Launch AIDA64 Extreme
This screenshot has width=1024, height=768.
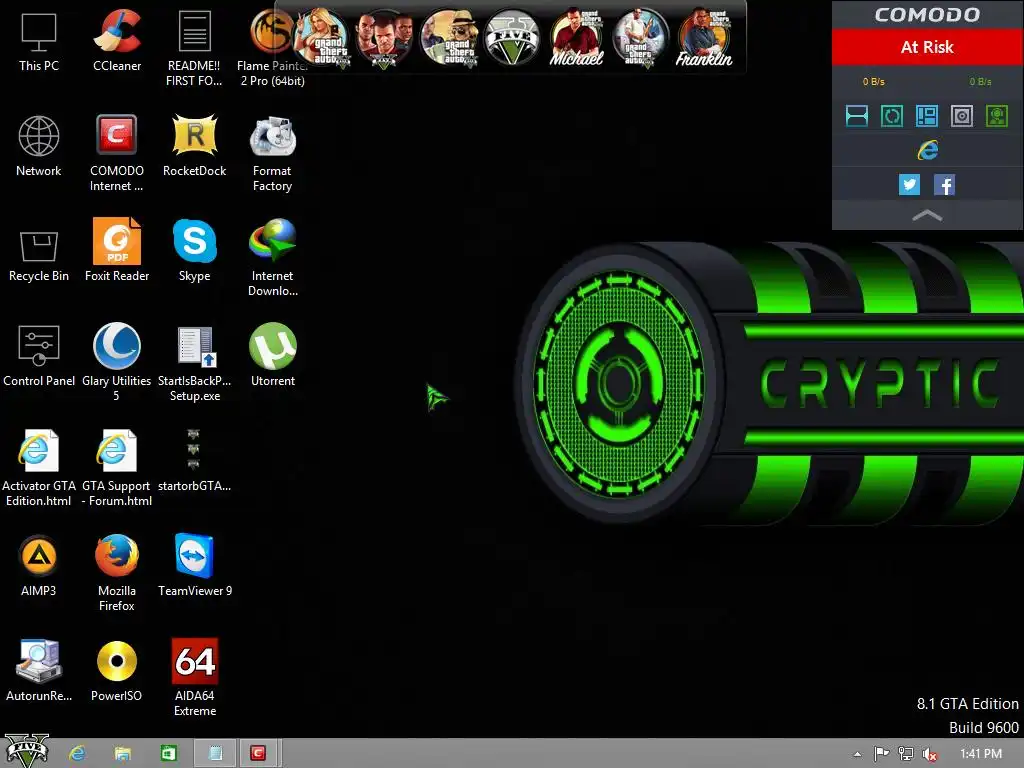(x=195, y=679)
